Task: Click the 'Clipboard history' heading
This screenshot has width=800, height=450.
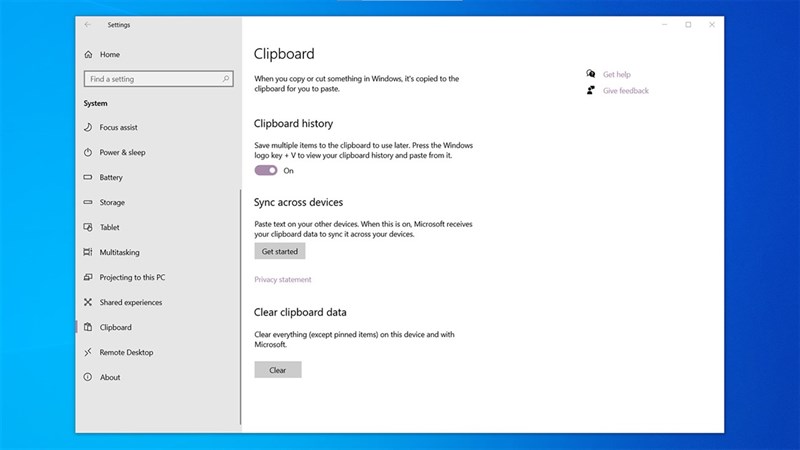Action: coord(293,123)
